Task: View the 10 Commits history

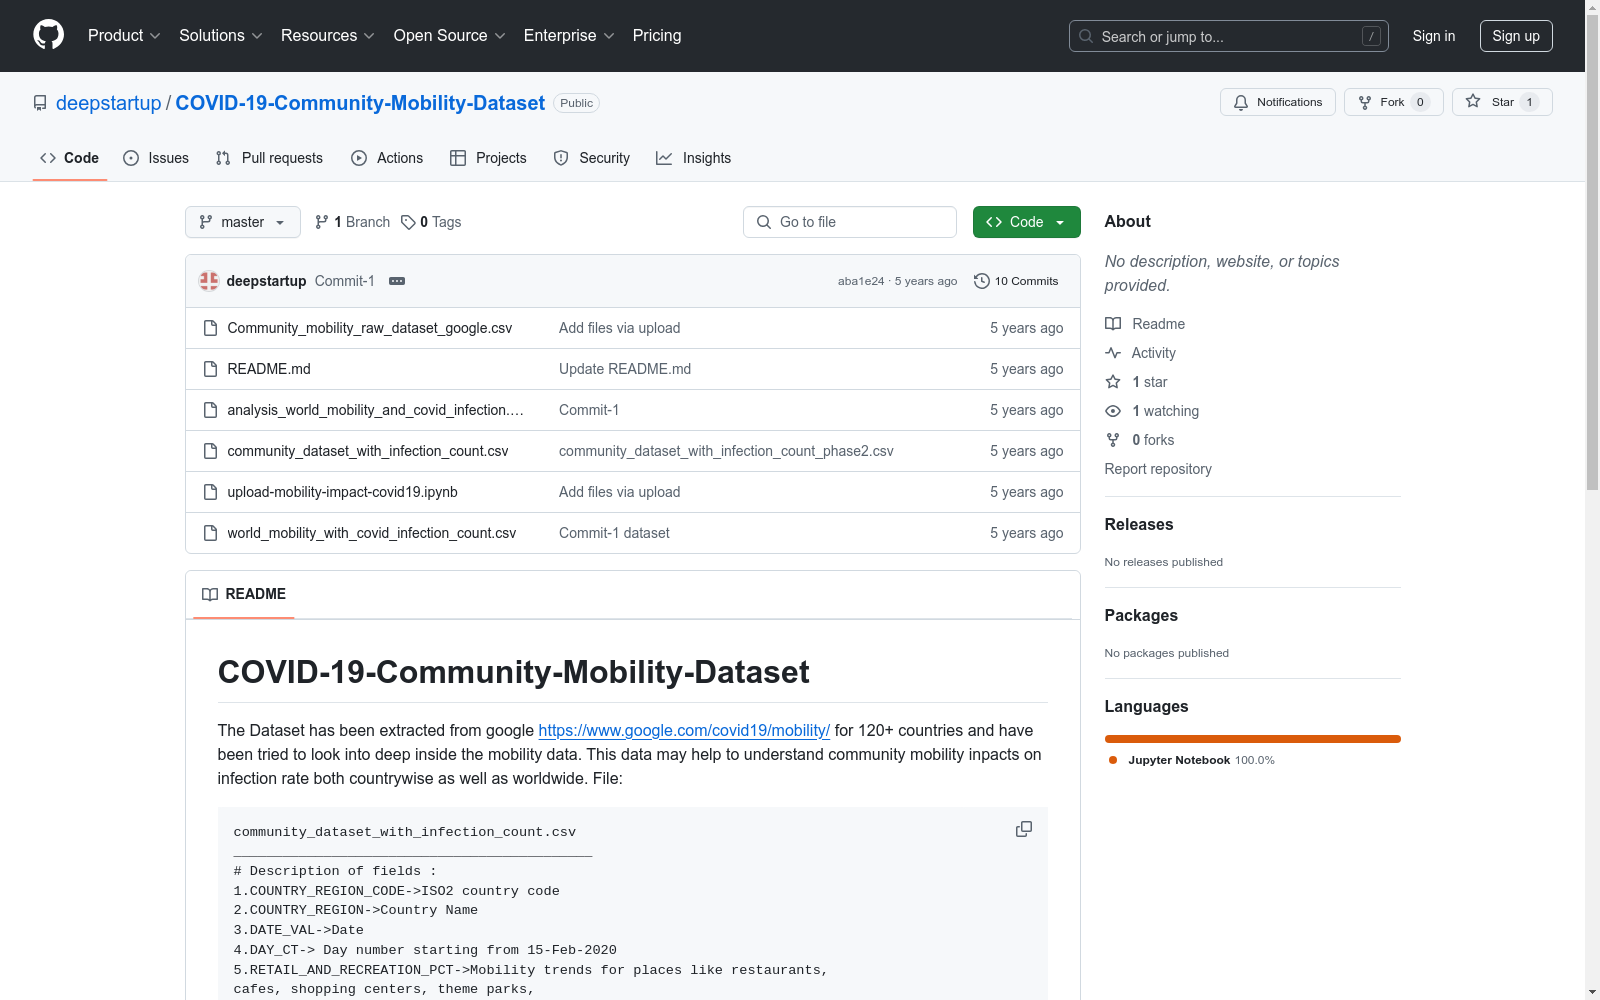Action: coord(1016,281)
